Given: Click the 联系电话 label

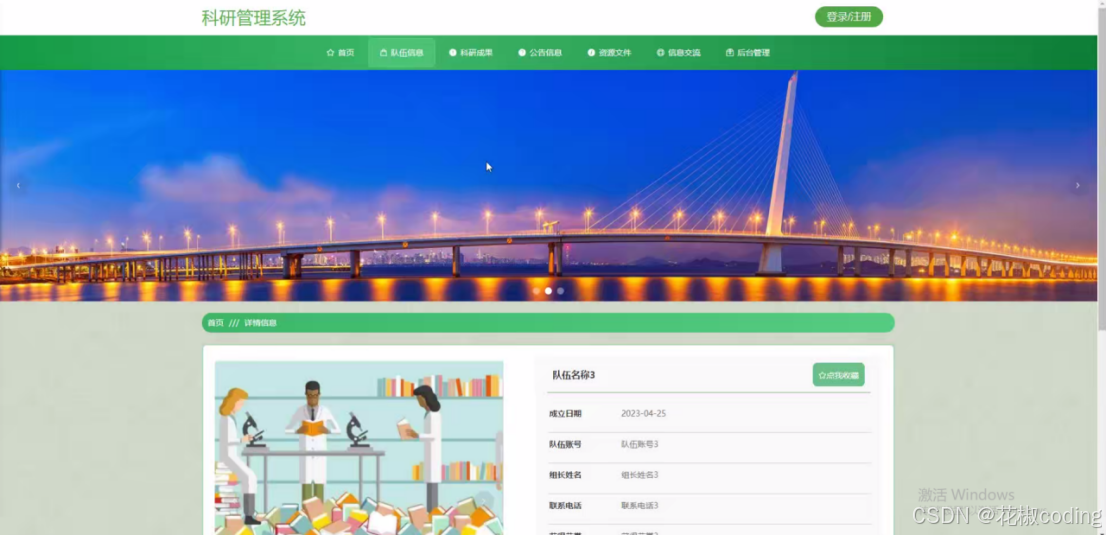Looking at the screenshot, I should coord(566,506).
